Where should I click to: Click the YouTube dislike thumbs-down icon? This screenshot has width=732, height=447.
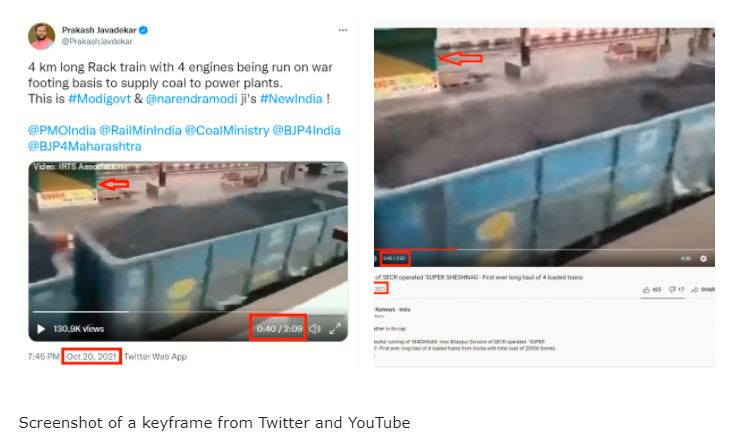pyautogui.click(x=672, y=290)
